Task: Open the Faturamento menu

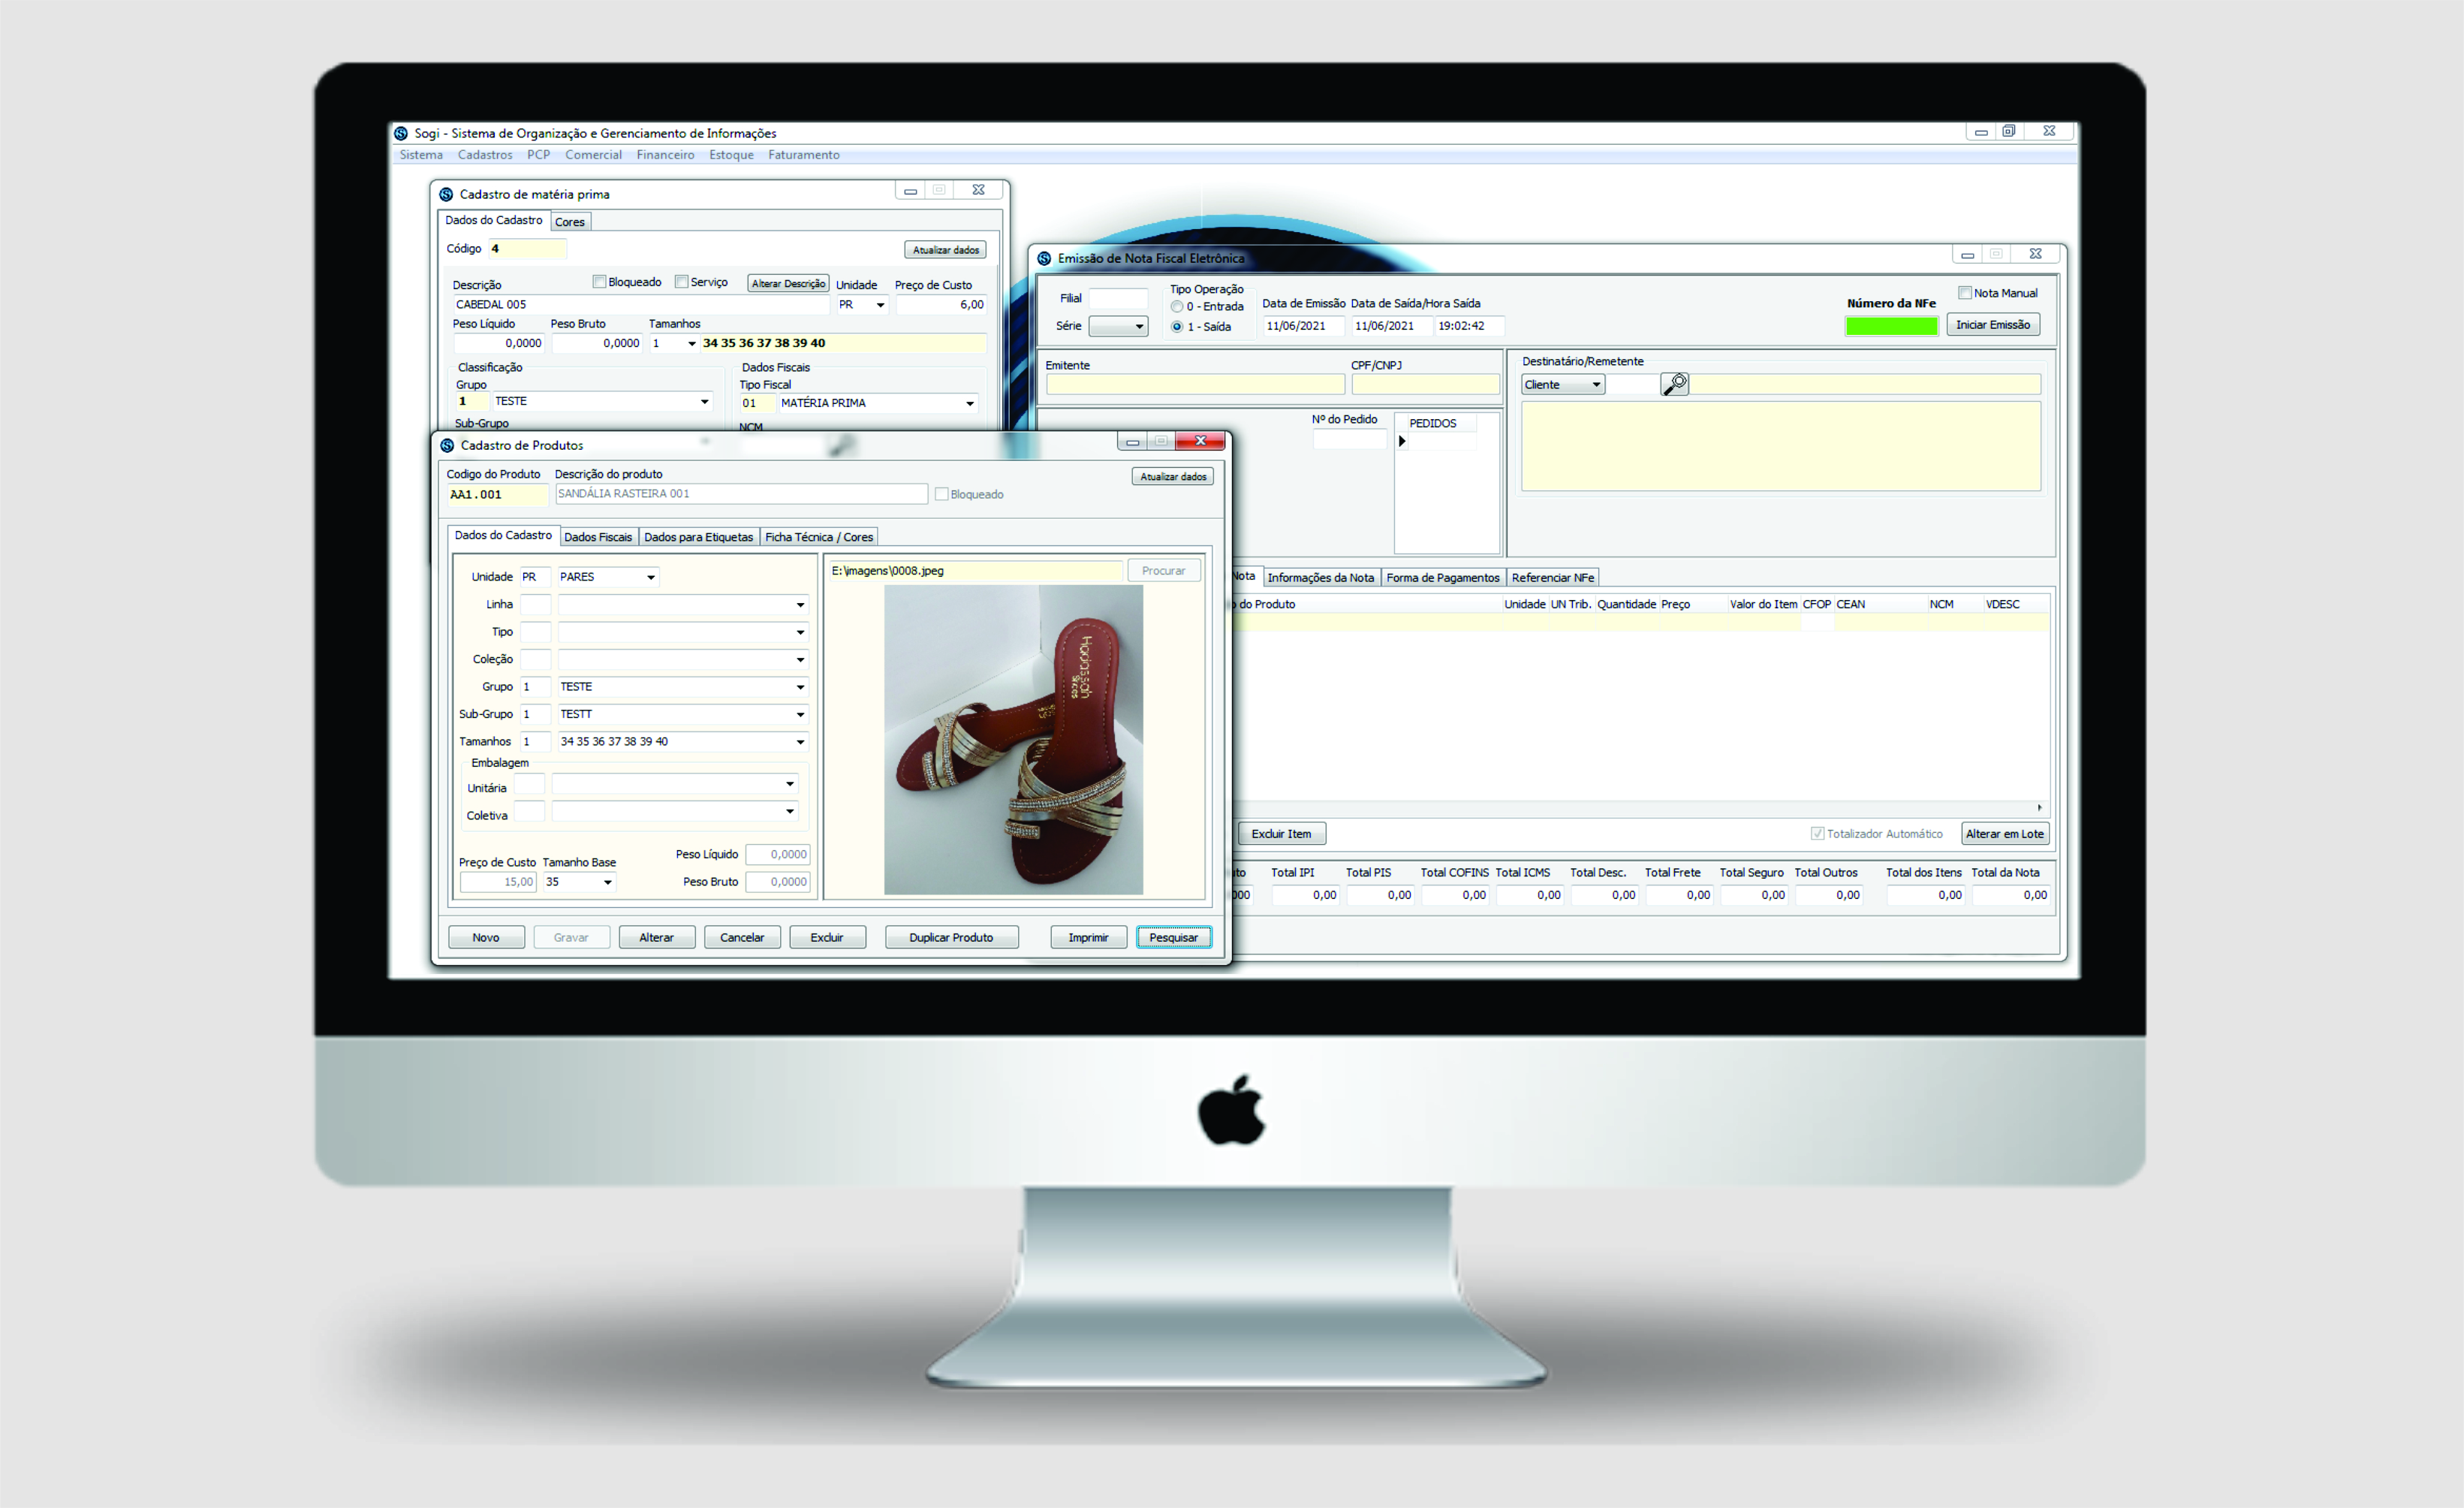Action: [803, 155]
